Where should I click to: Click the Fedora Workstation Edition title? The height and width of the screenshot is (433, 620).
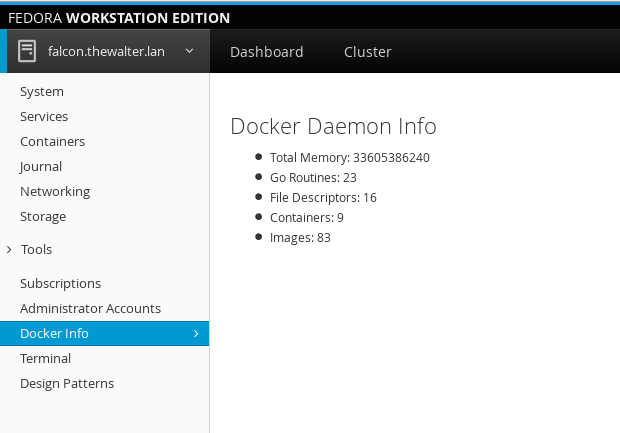pyautogui.click(x=119, y=18)
